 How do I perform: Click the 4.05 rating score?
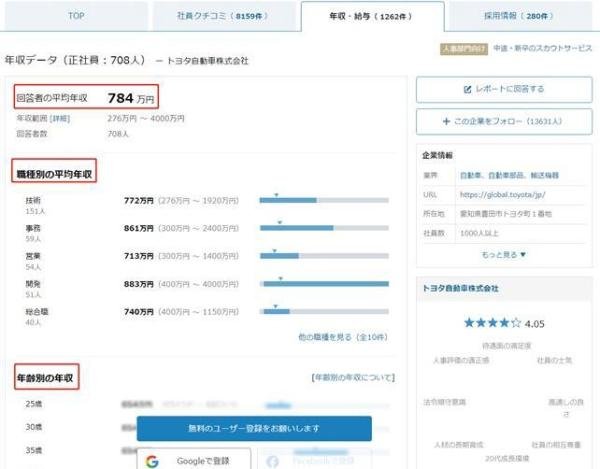click(x=534, y=324)
